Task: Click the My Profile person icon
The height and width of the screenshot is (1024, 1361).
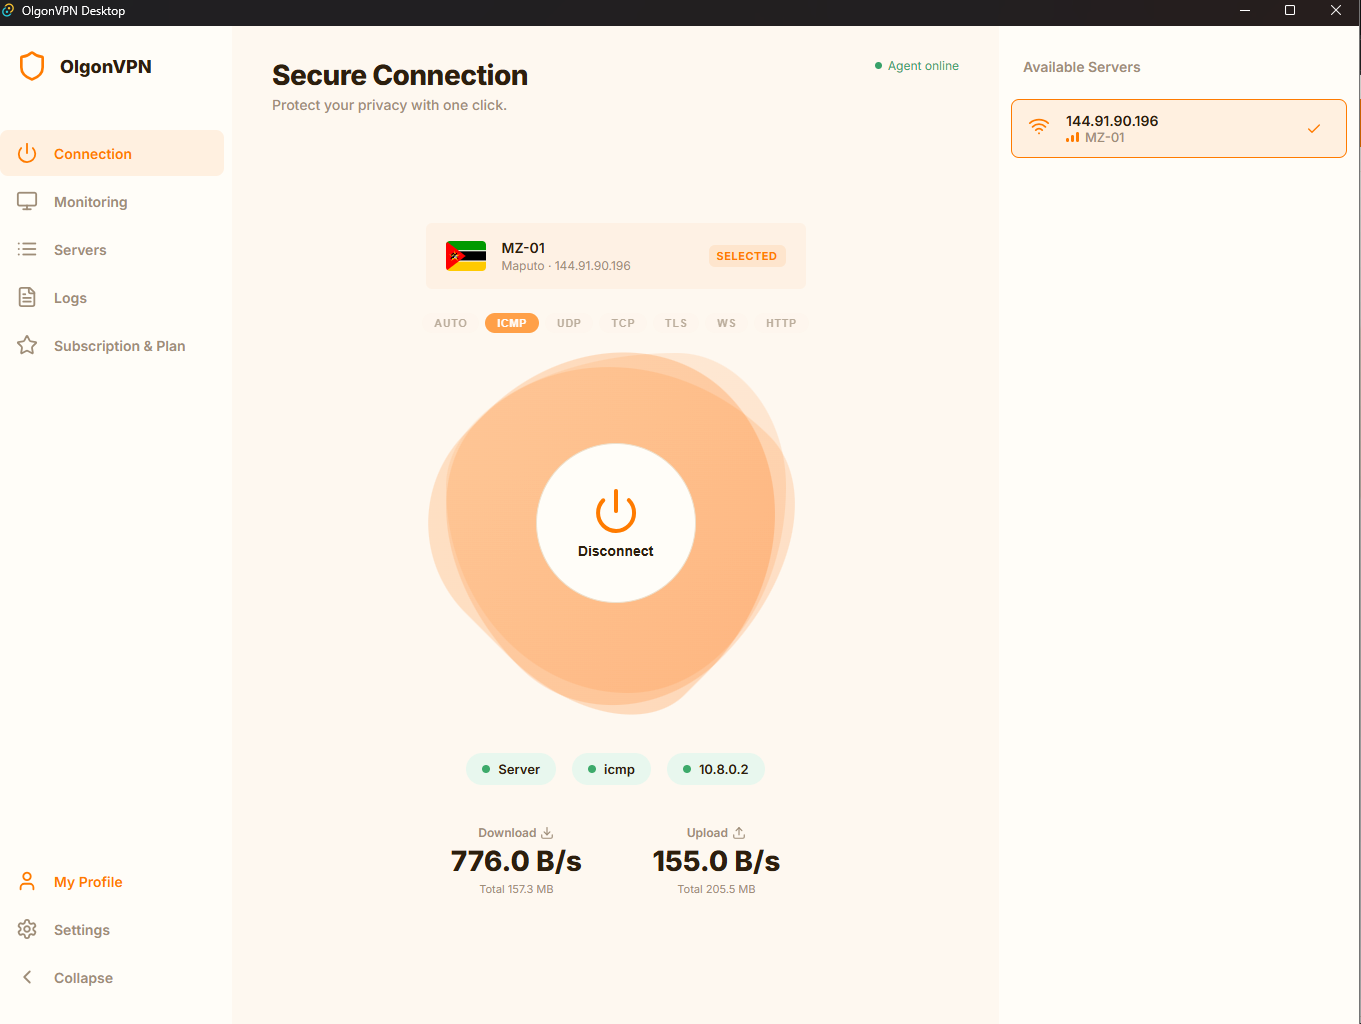Action: coord(27,881)
